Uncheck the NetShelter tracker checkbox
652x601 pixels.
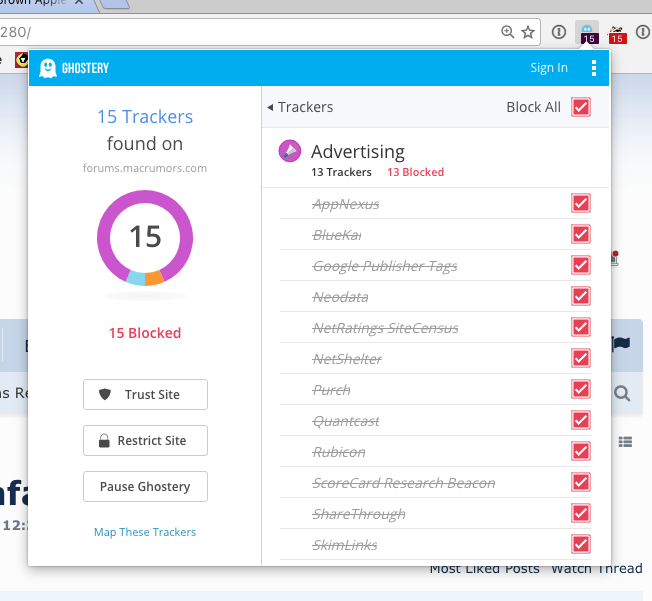coord(581,358)
